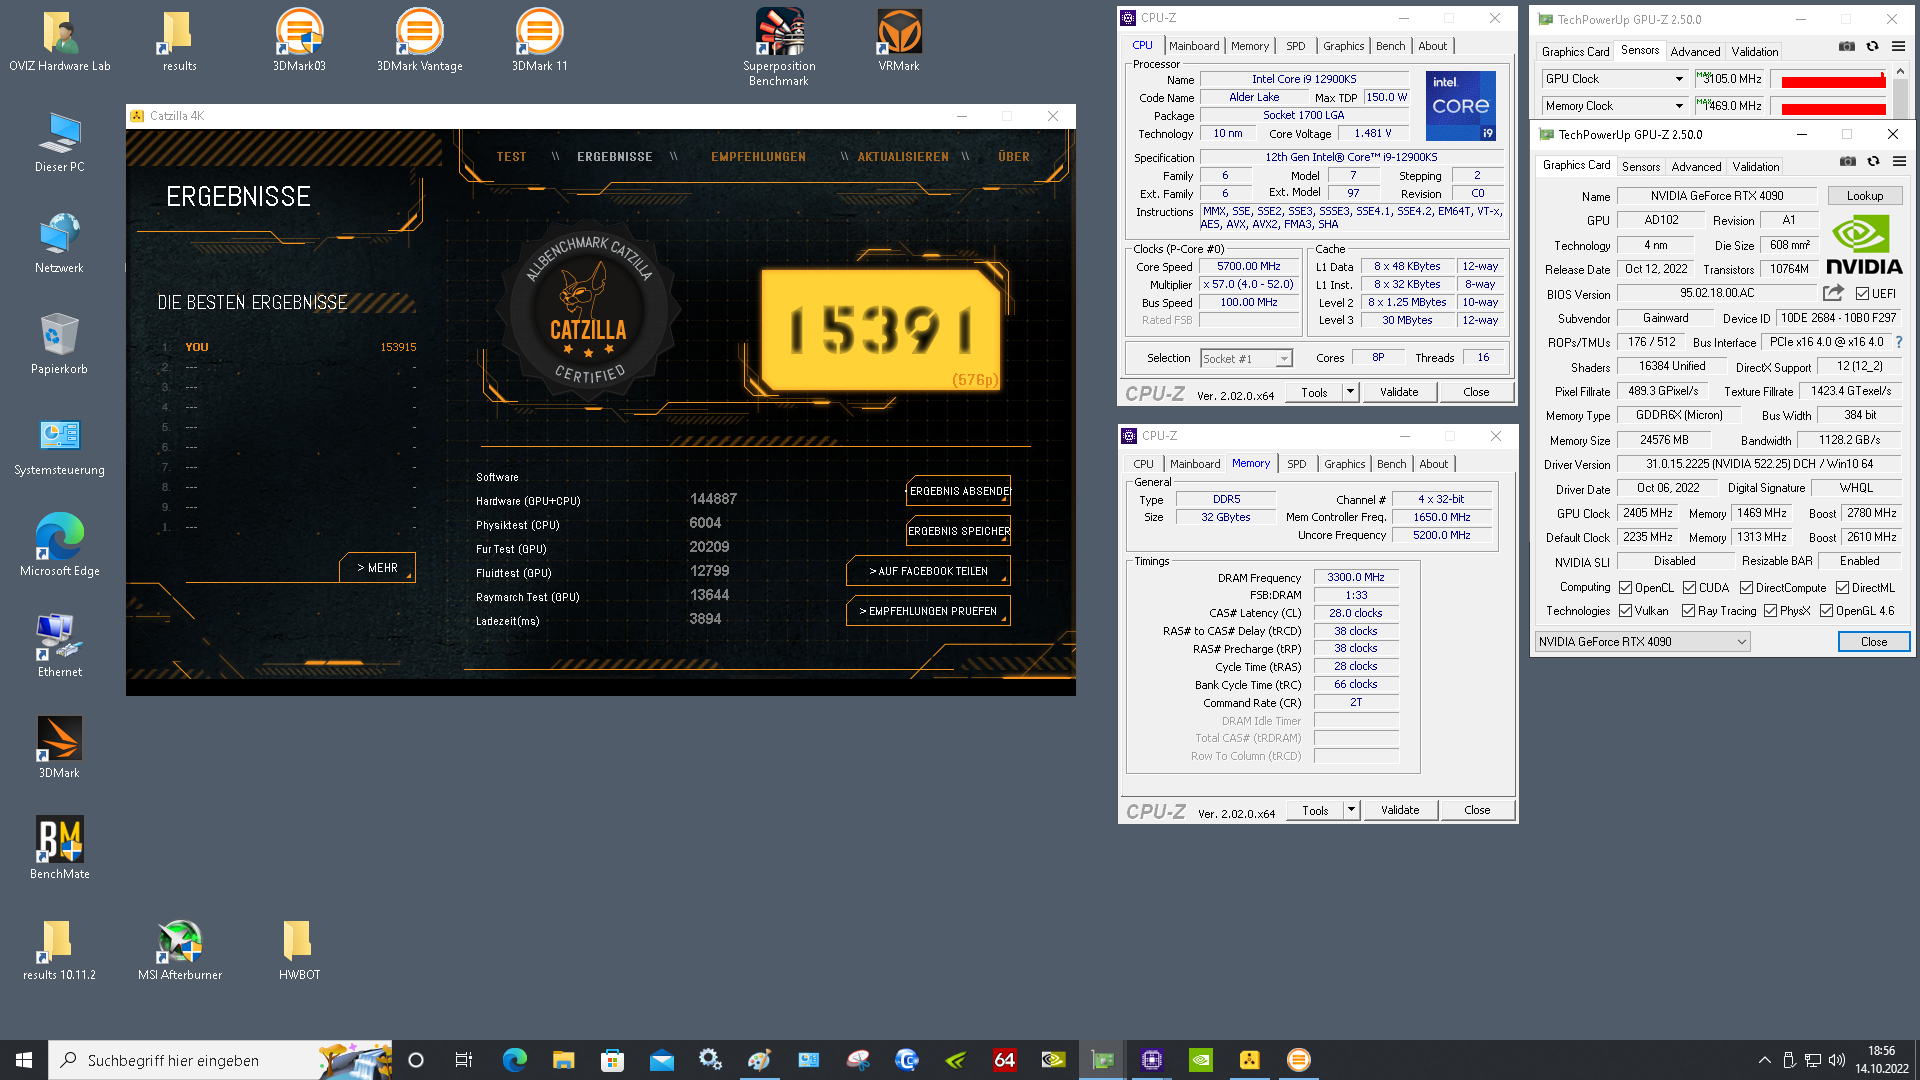Open the OVIZ Hardware Lab desktop folder
Image resolution: width=1920 pixels, height=1080 pixels.
(60, 42)
